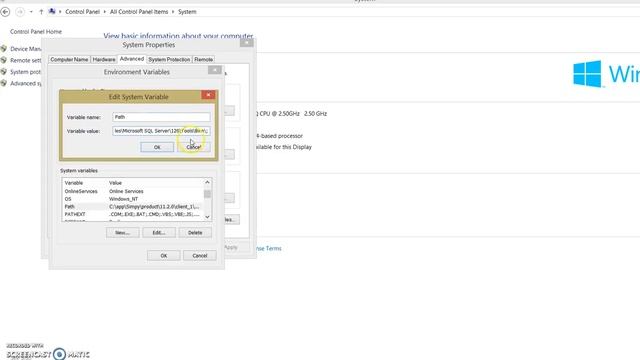Switch to Remote tab
640x360 pixels.
(x=203, y=60)
